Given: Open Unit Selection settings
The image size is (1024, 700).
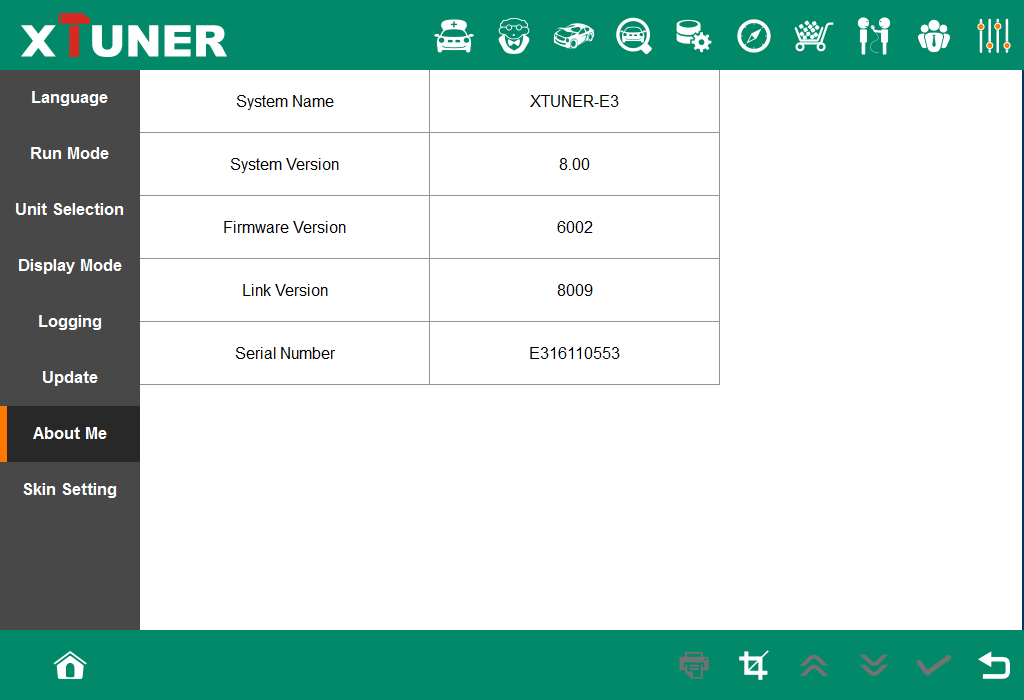Looking at the screenshot, I should 70,210.
